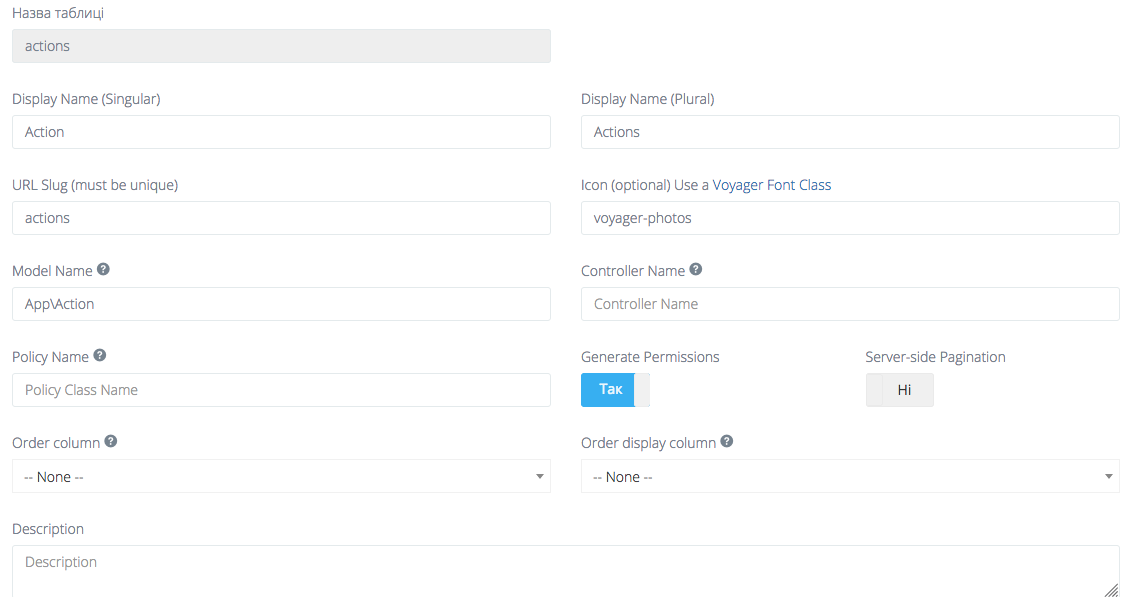
Task: Click the Display Name Plural field
Action: (850, 131)
